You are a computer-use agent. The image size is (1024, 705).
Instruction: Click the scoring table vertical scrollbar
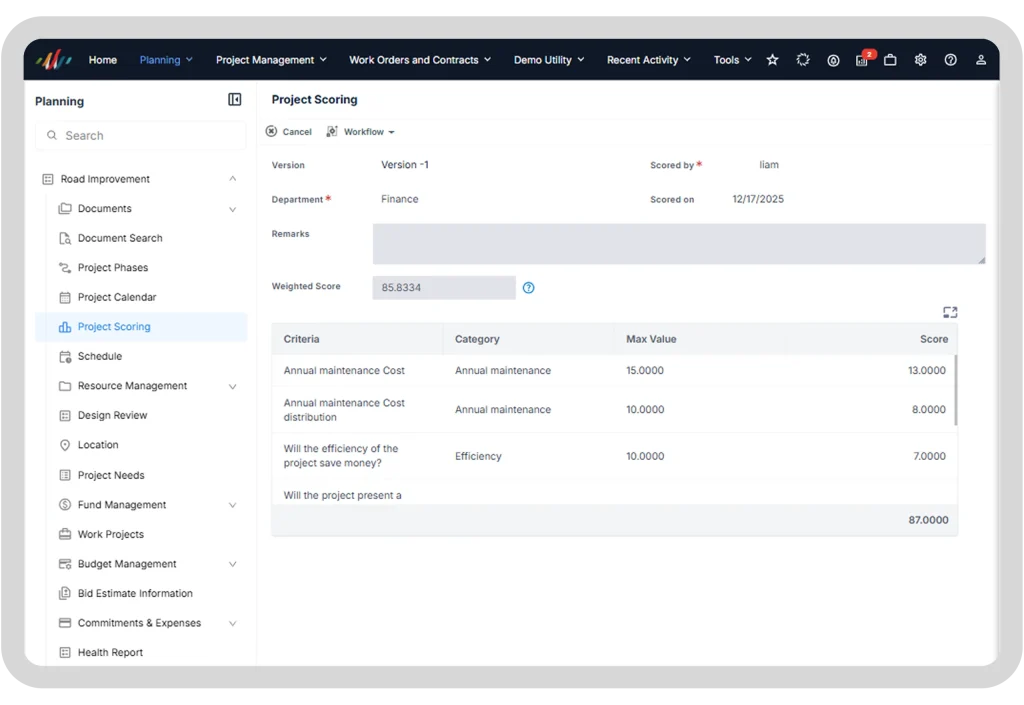955,390
